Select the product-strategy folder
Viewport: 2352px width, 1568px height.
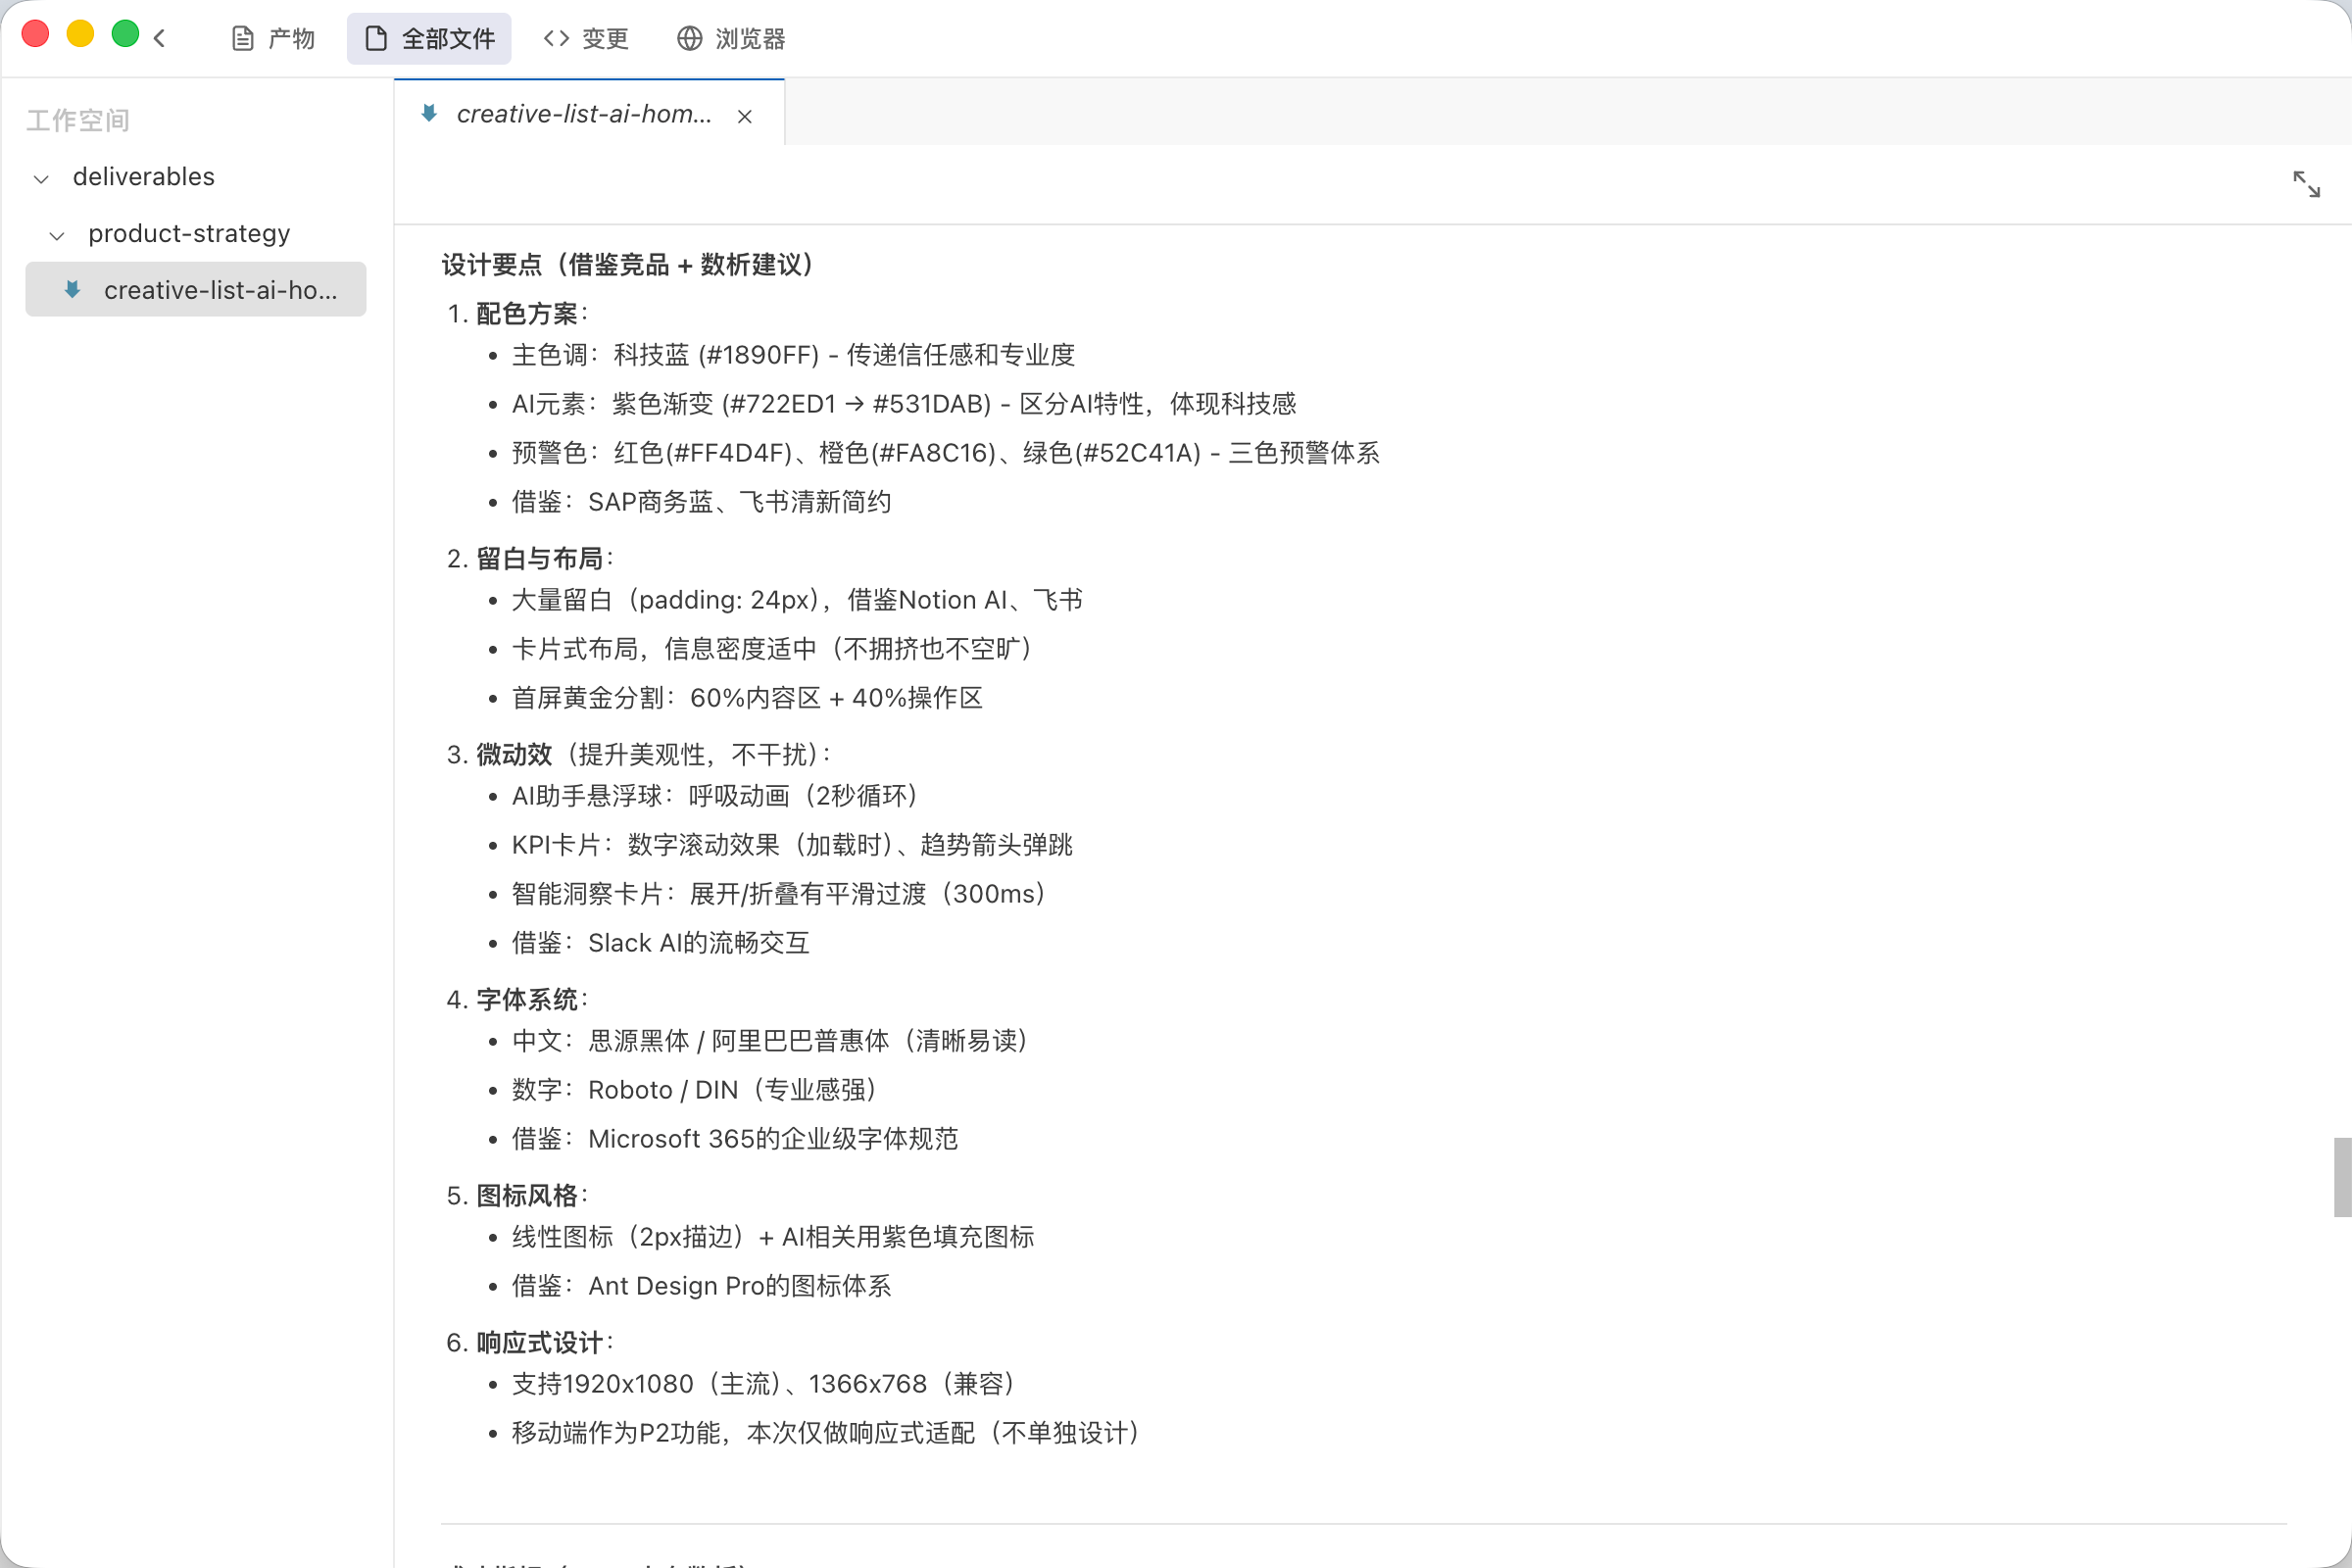point(189,233)
